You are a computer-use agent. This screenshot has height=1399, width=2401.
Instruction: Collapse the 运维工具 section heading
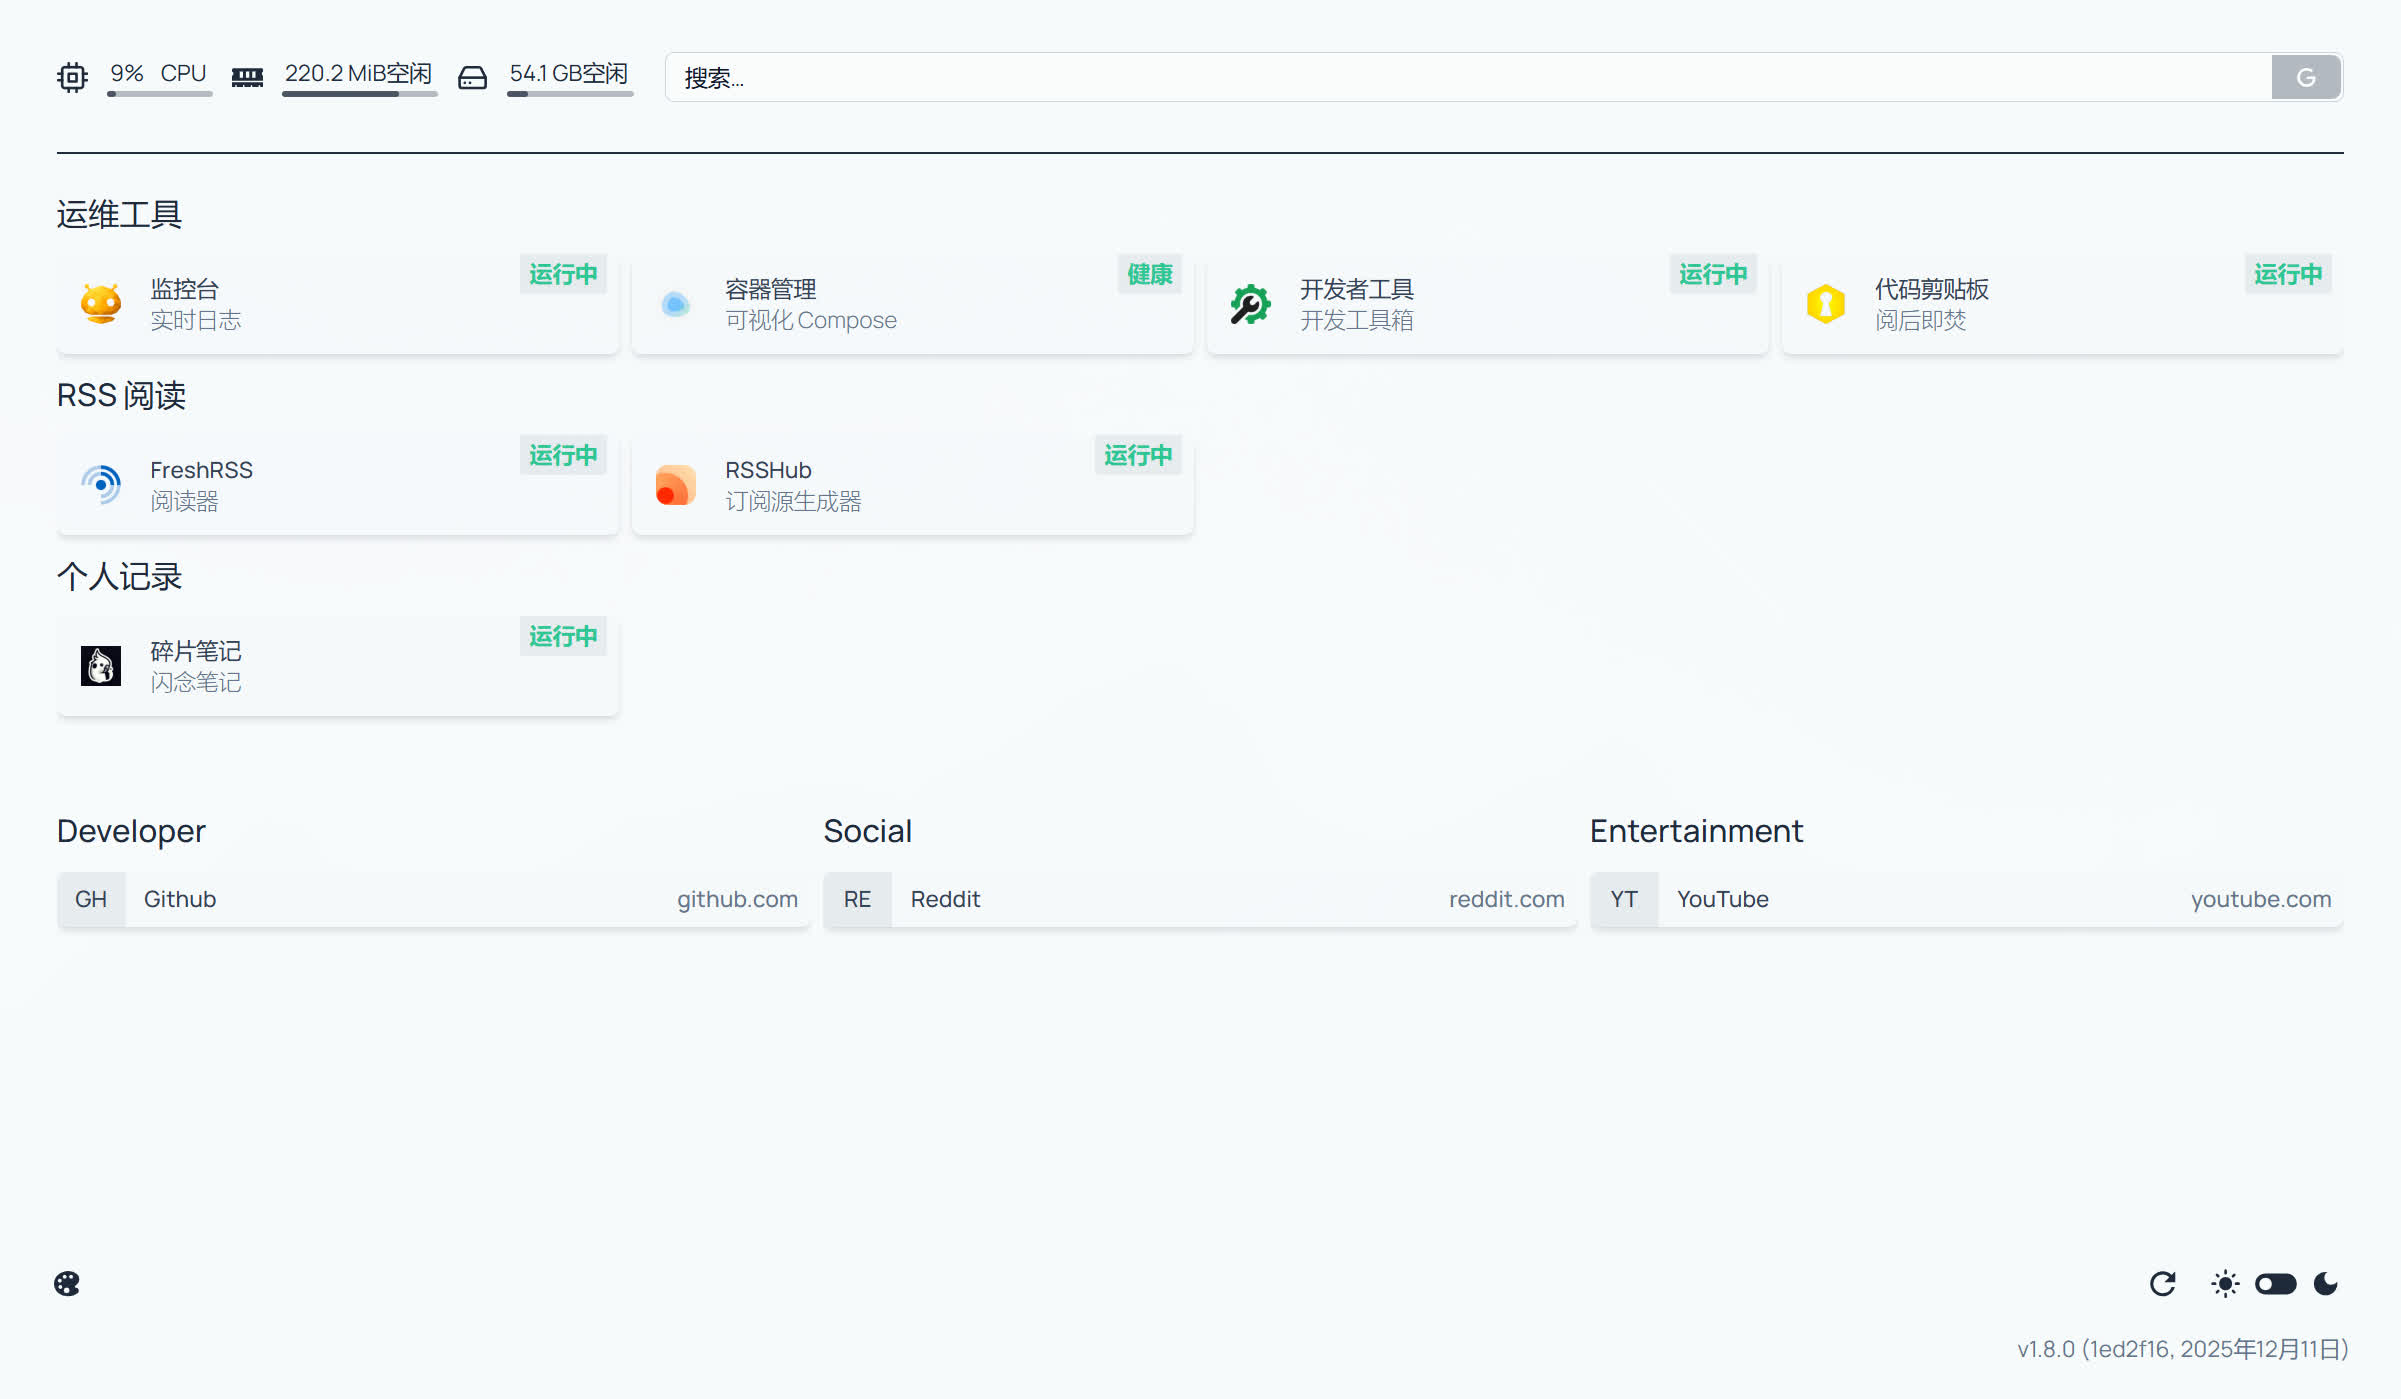point(119,215)
